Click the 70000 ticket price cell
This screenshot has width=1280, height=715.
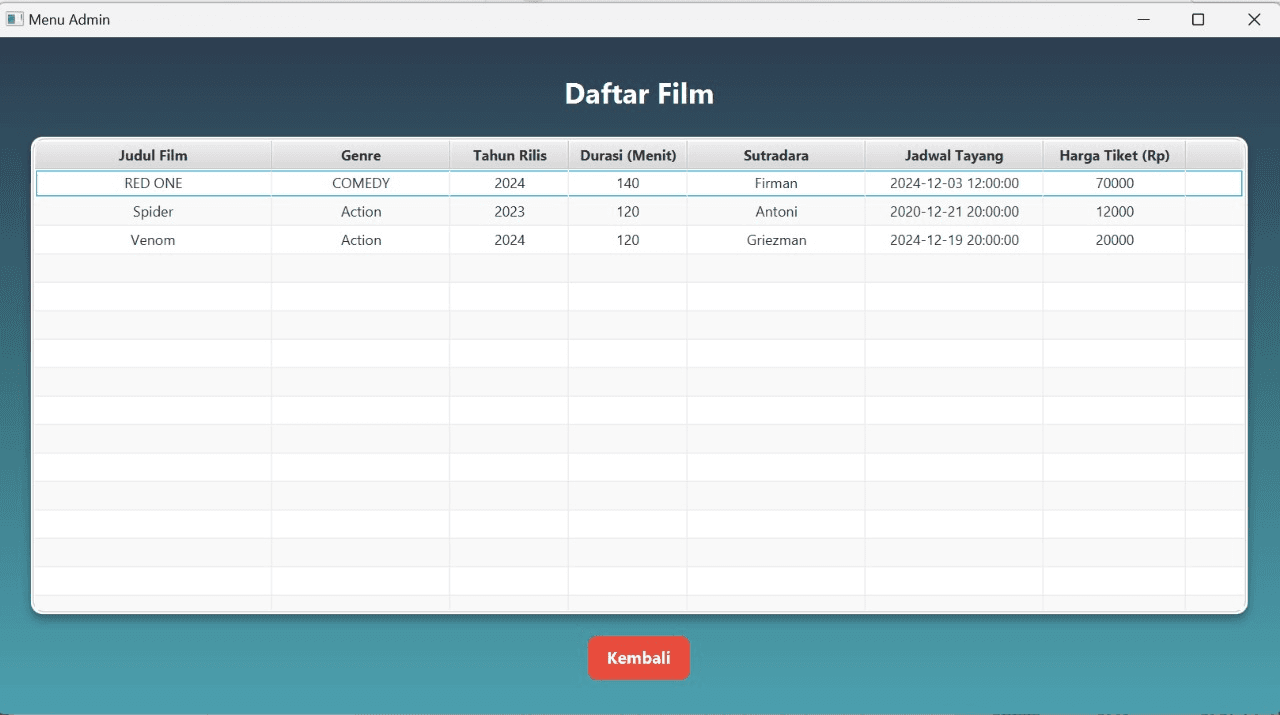(x=1114, y=183)
